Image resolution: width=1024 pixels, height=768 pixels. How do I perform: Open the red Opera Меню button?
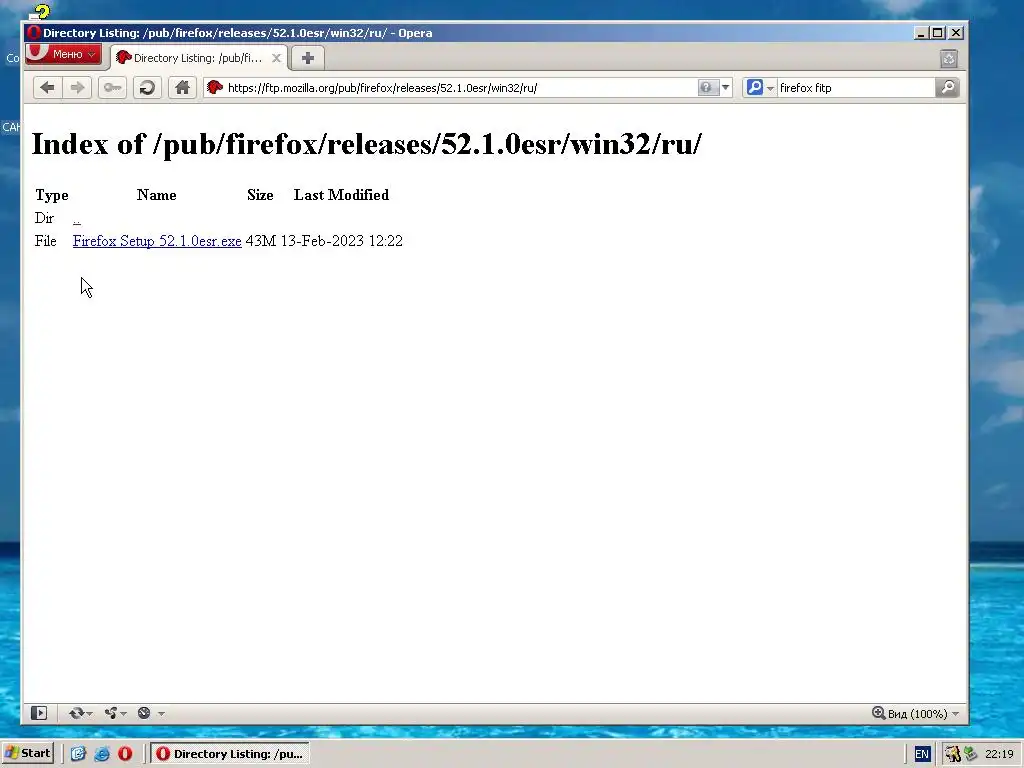coord(63,54)
